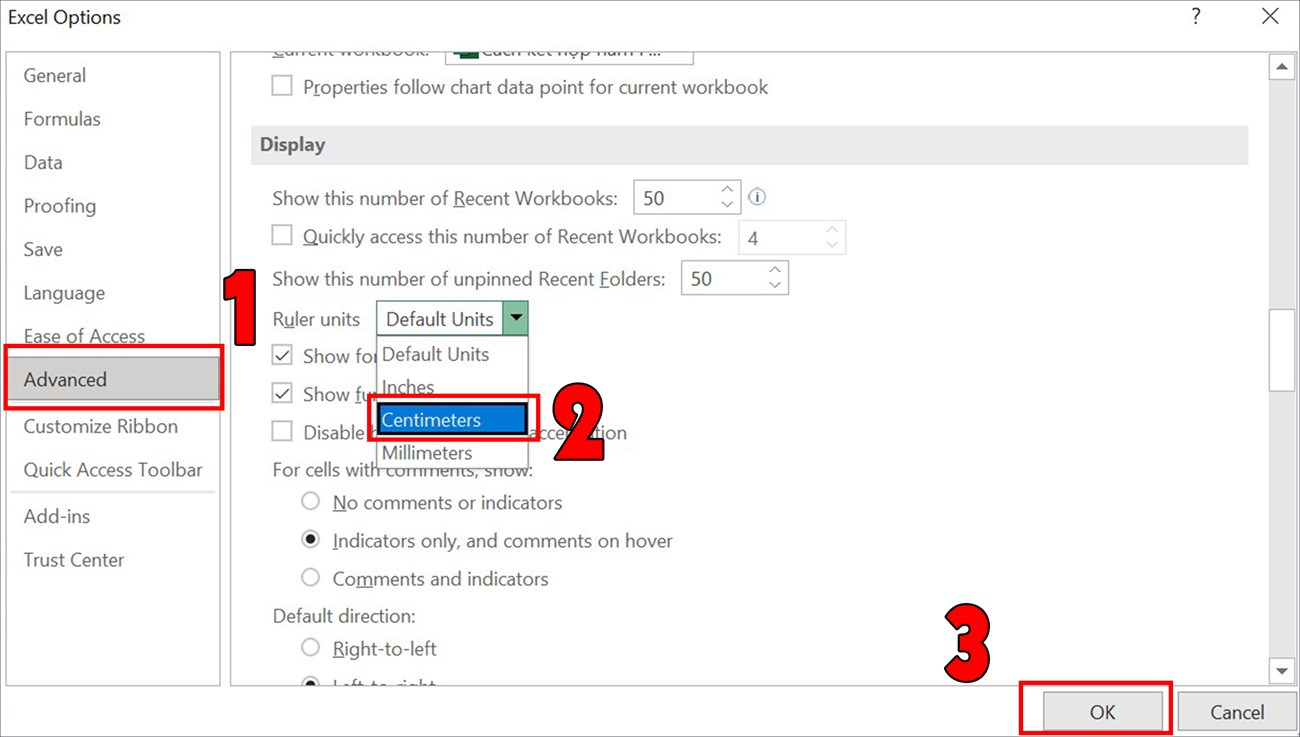Open the Proofing options page
The width and height of the screenshot is (1300, 737).
(x=59, y=205)
